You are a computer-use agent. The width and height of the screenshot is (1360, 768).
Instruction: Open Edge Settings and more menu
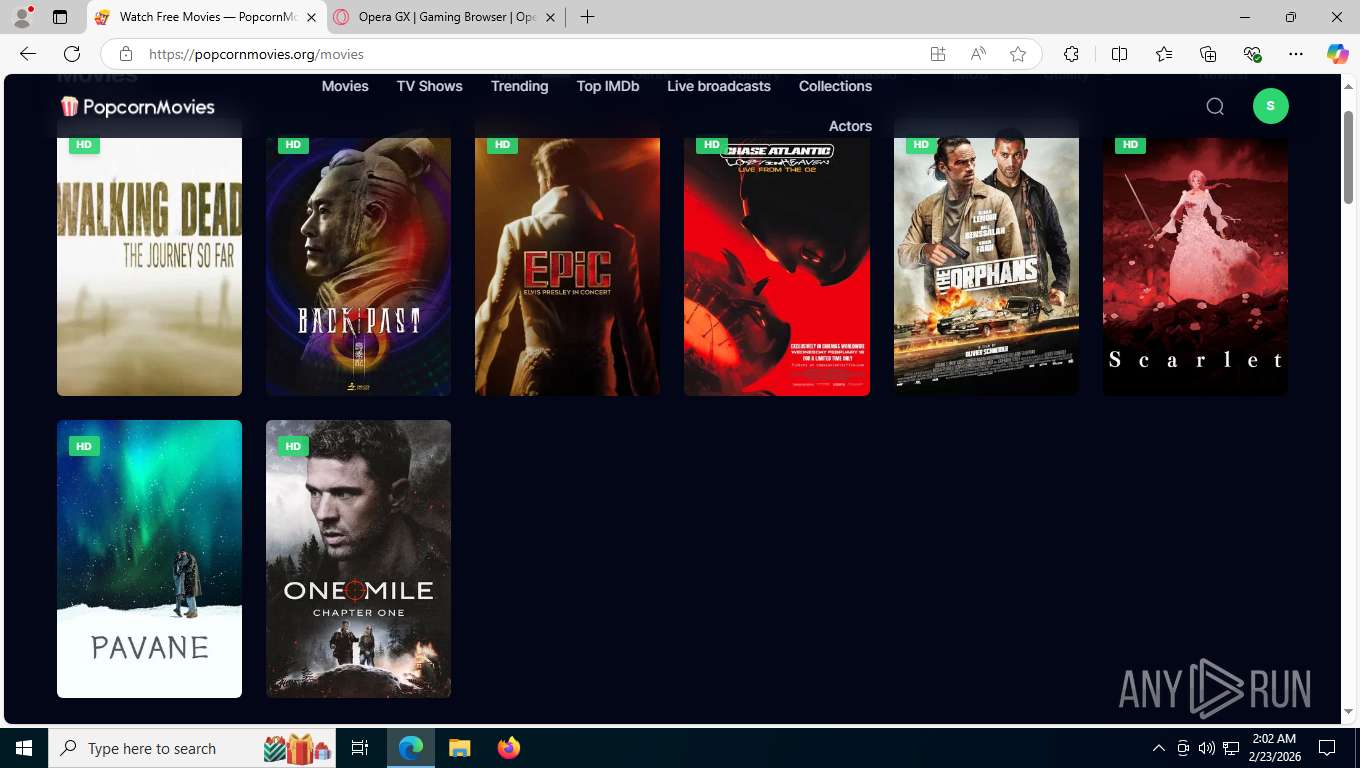[1296, 54]
